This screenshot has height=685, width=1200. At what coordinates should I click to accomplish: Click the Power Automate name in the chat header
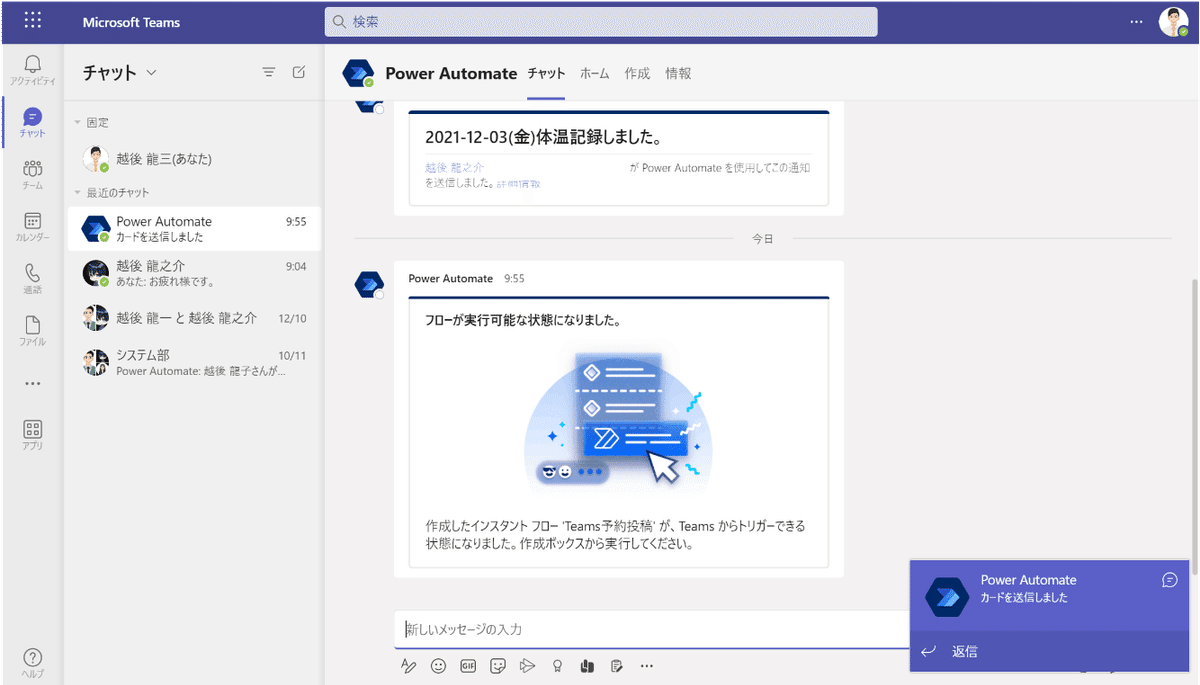pyautogui.click(x=451, y=73)
